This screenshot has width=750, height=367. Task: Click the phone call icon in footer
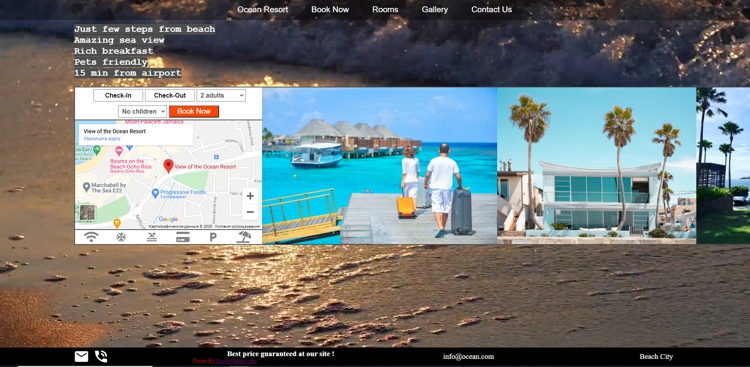(x=101, y=356)
